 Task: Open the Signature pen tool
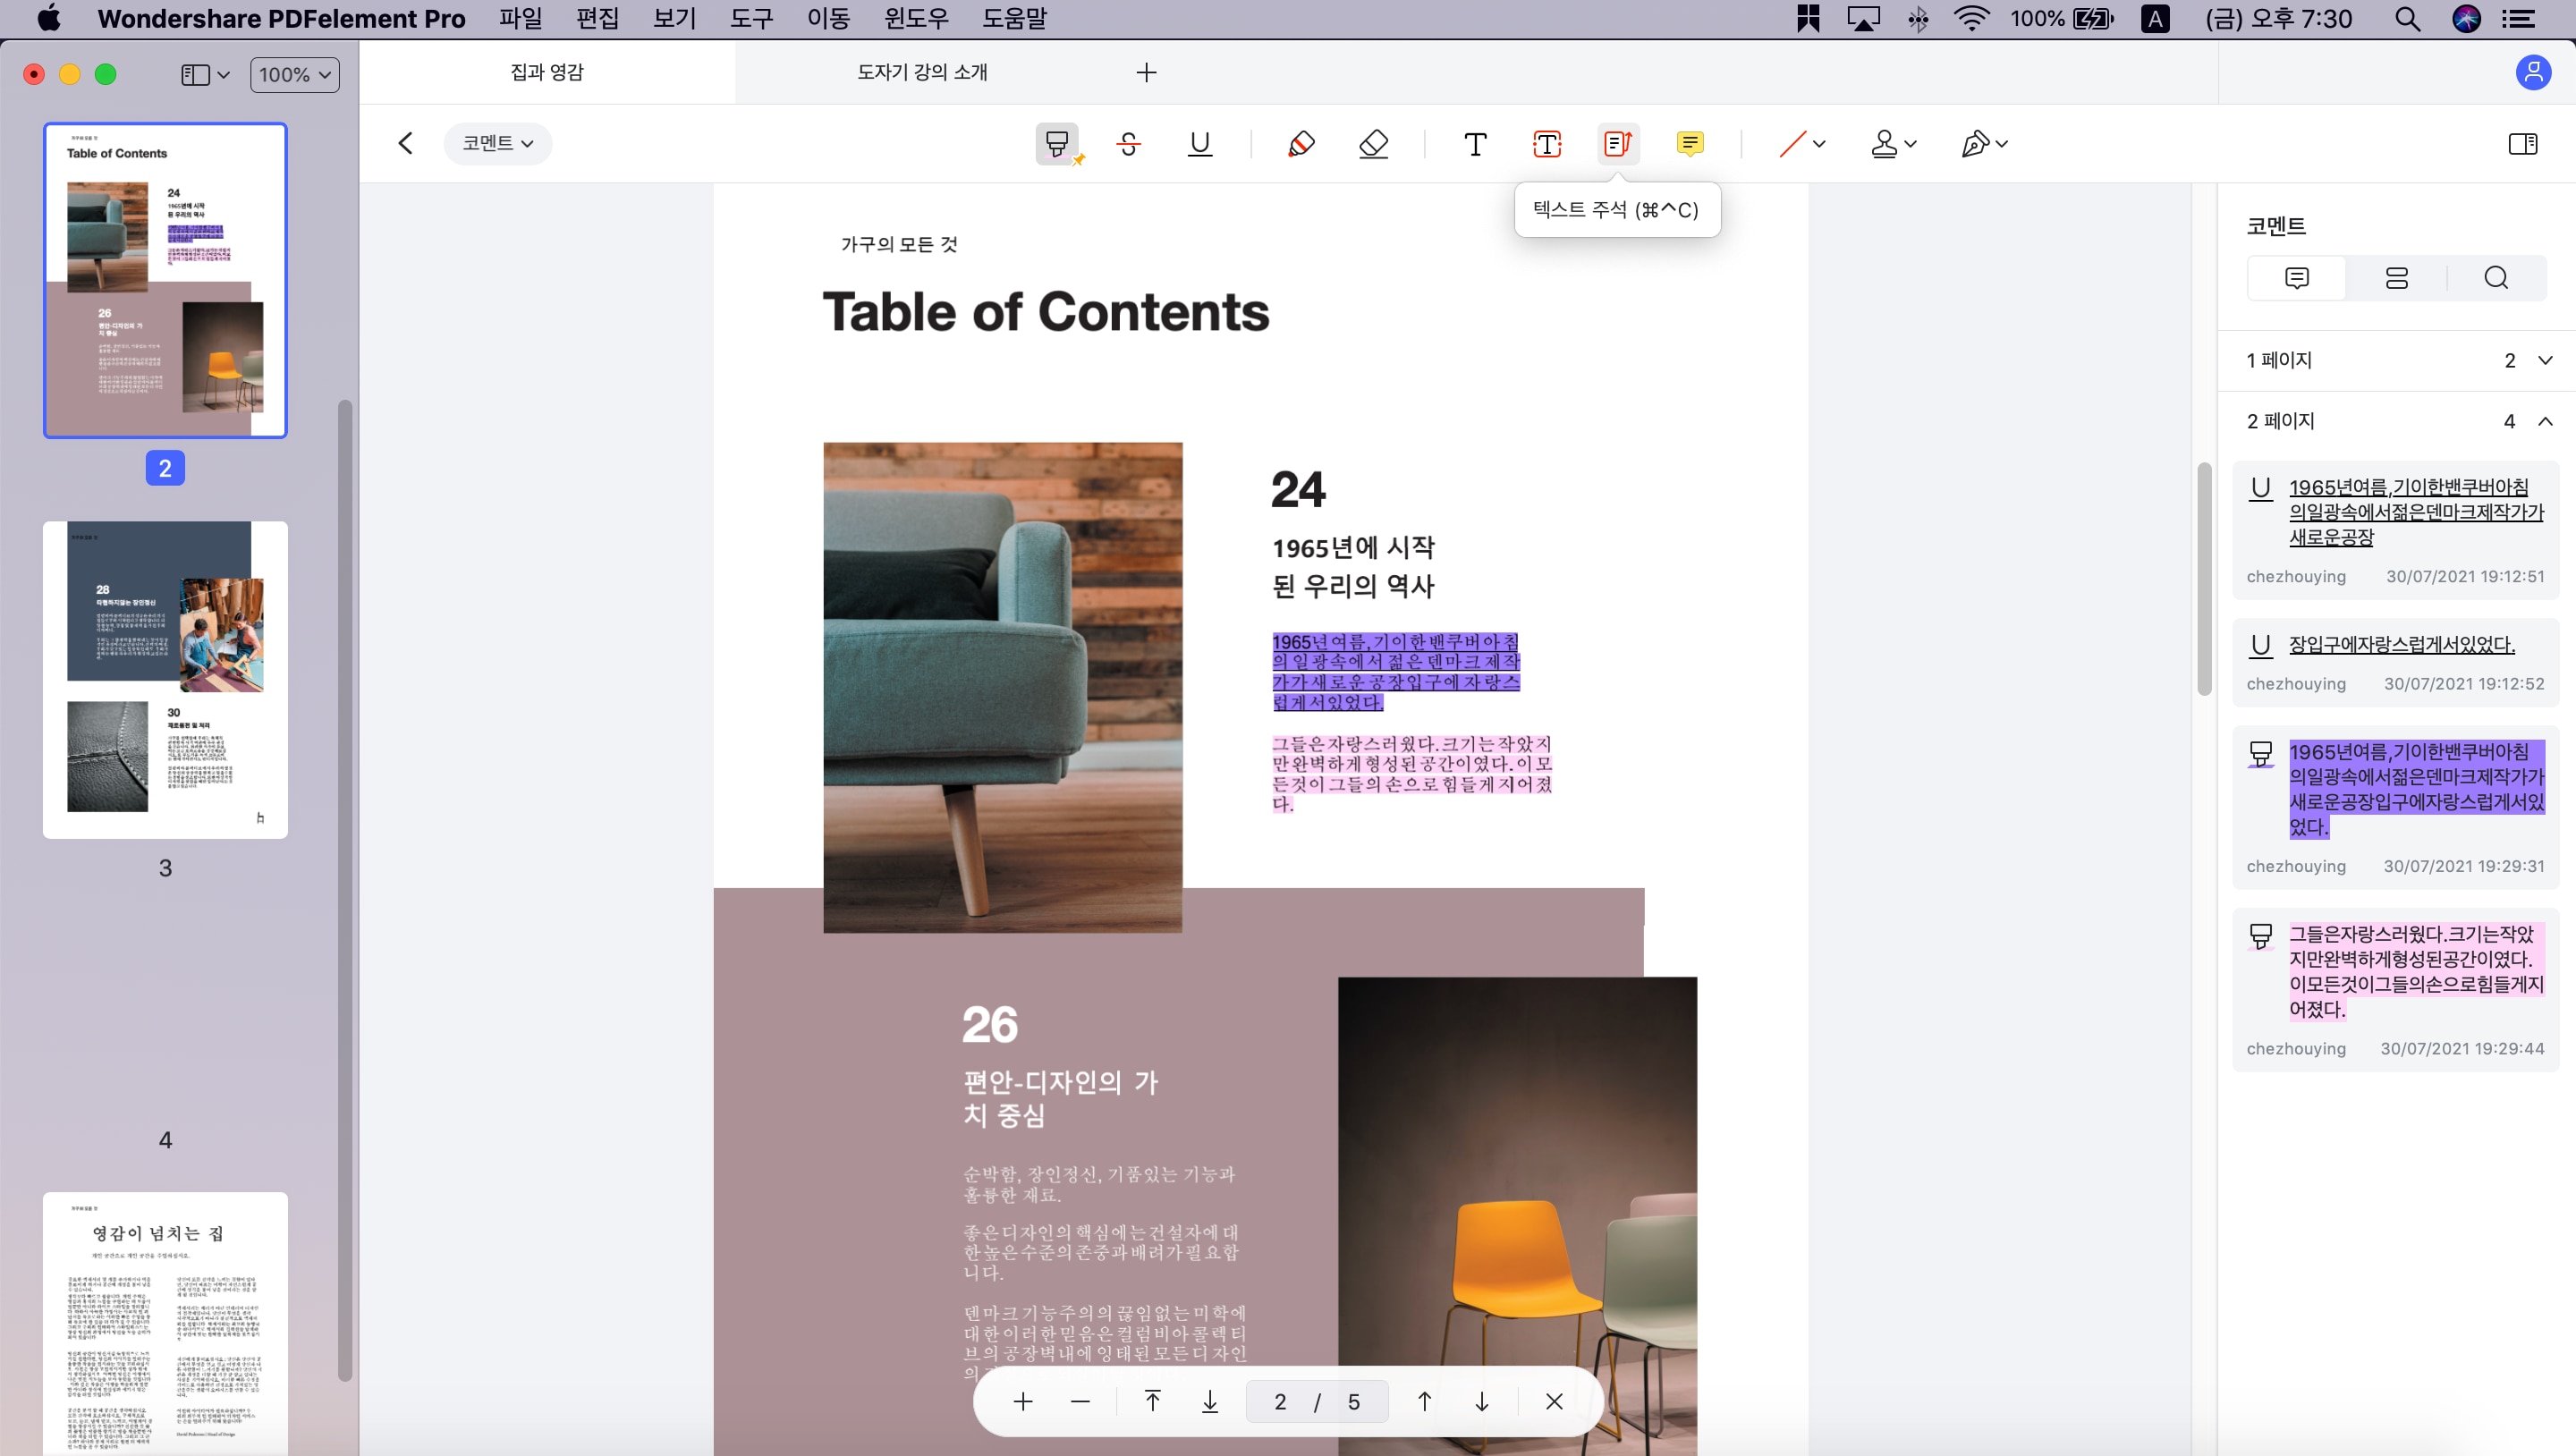click(1975, 144)
